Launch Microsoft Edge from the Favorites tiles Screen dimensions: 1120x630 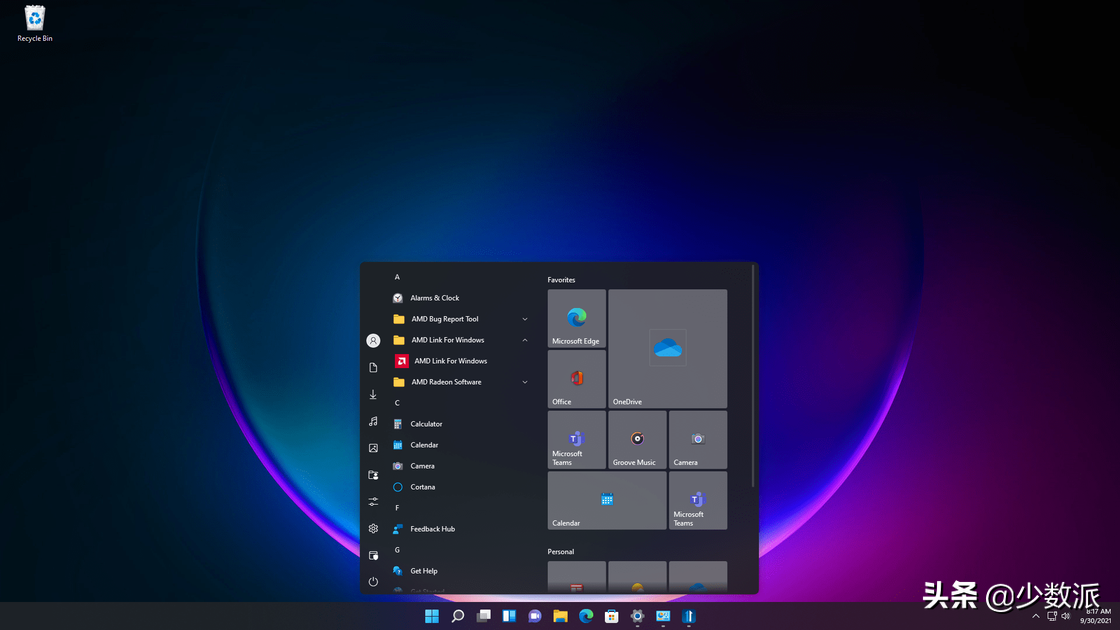(x=576, y=318)
